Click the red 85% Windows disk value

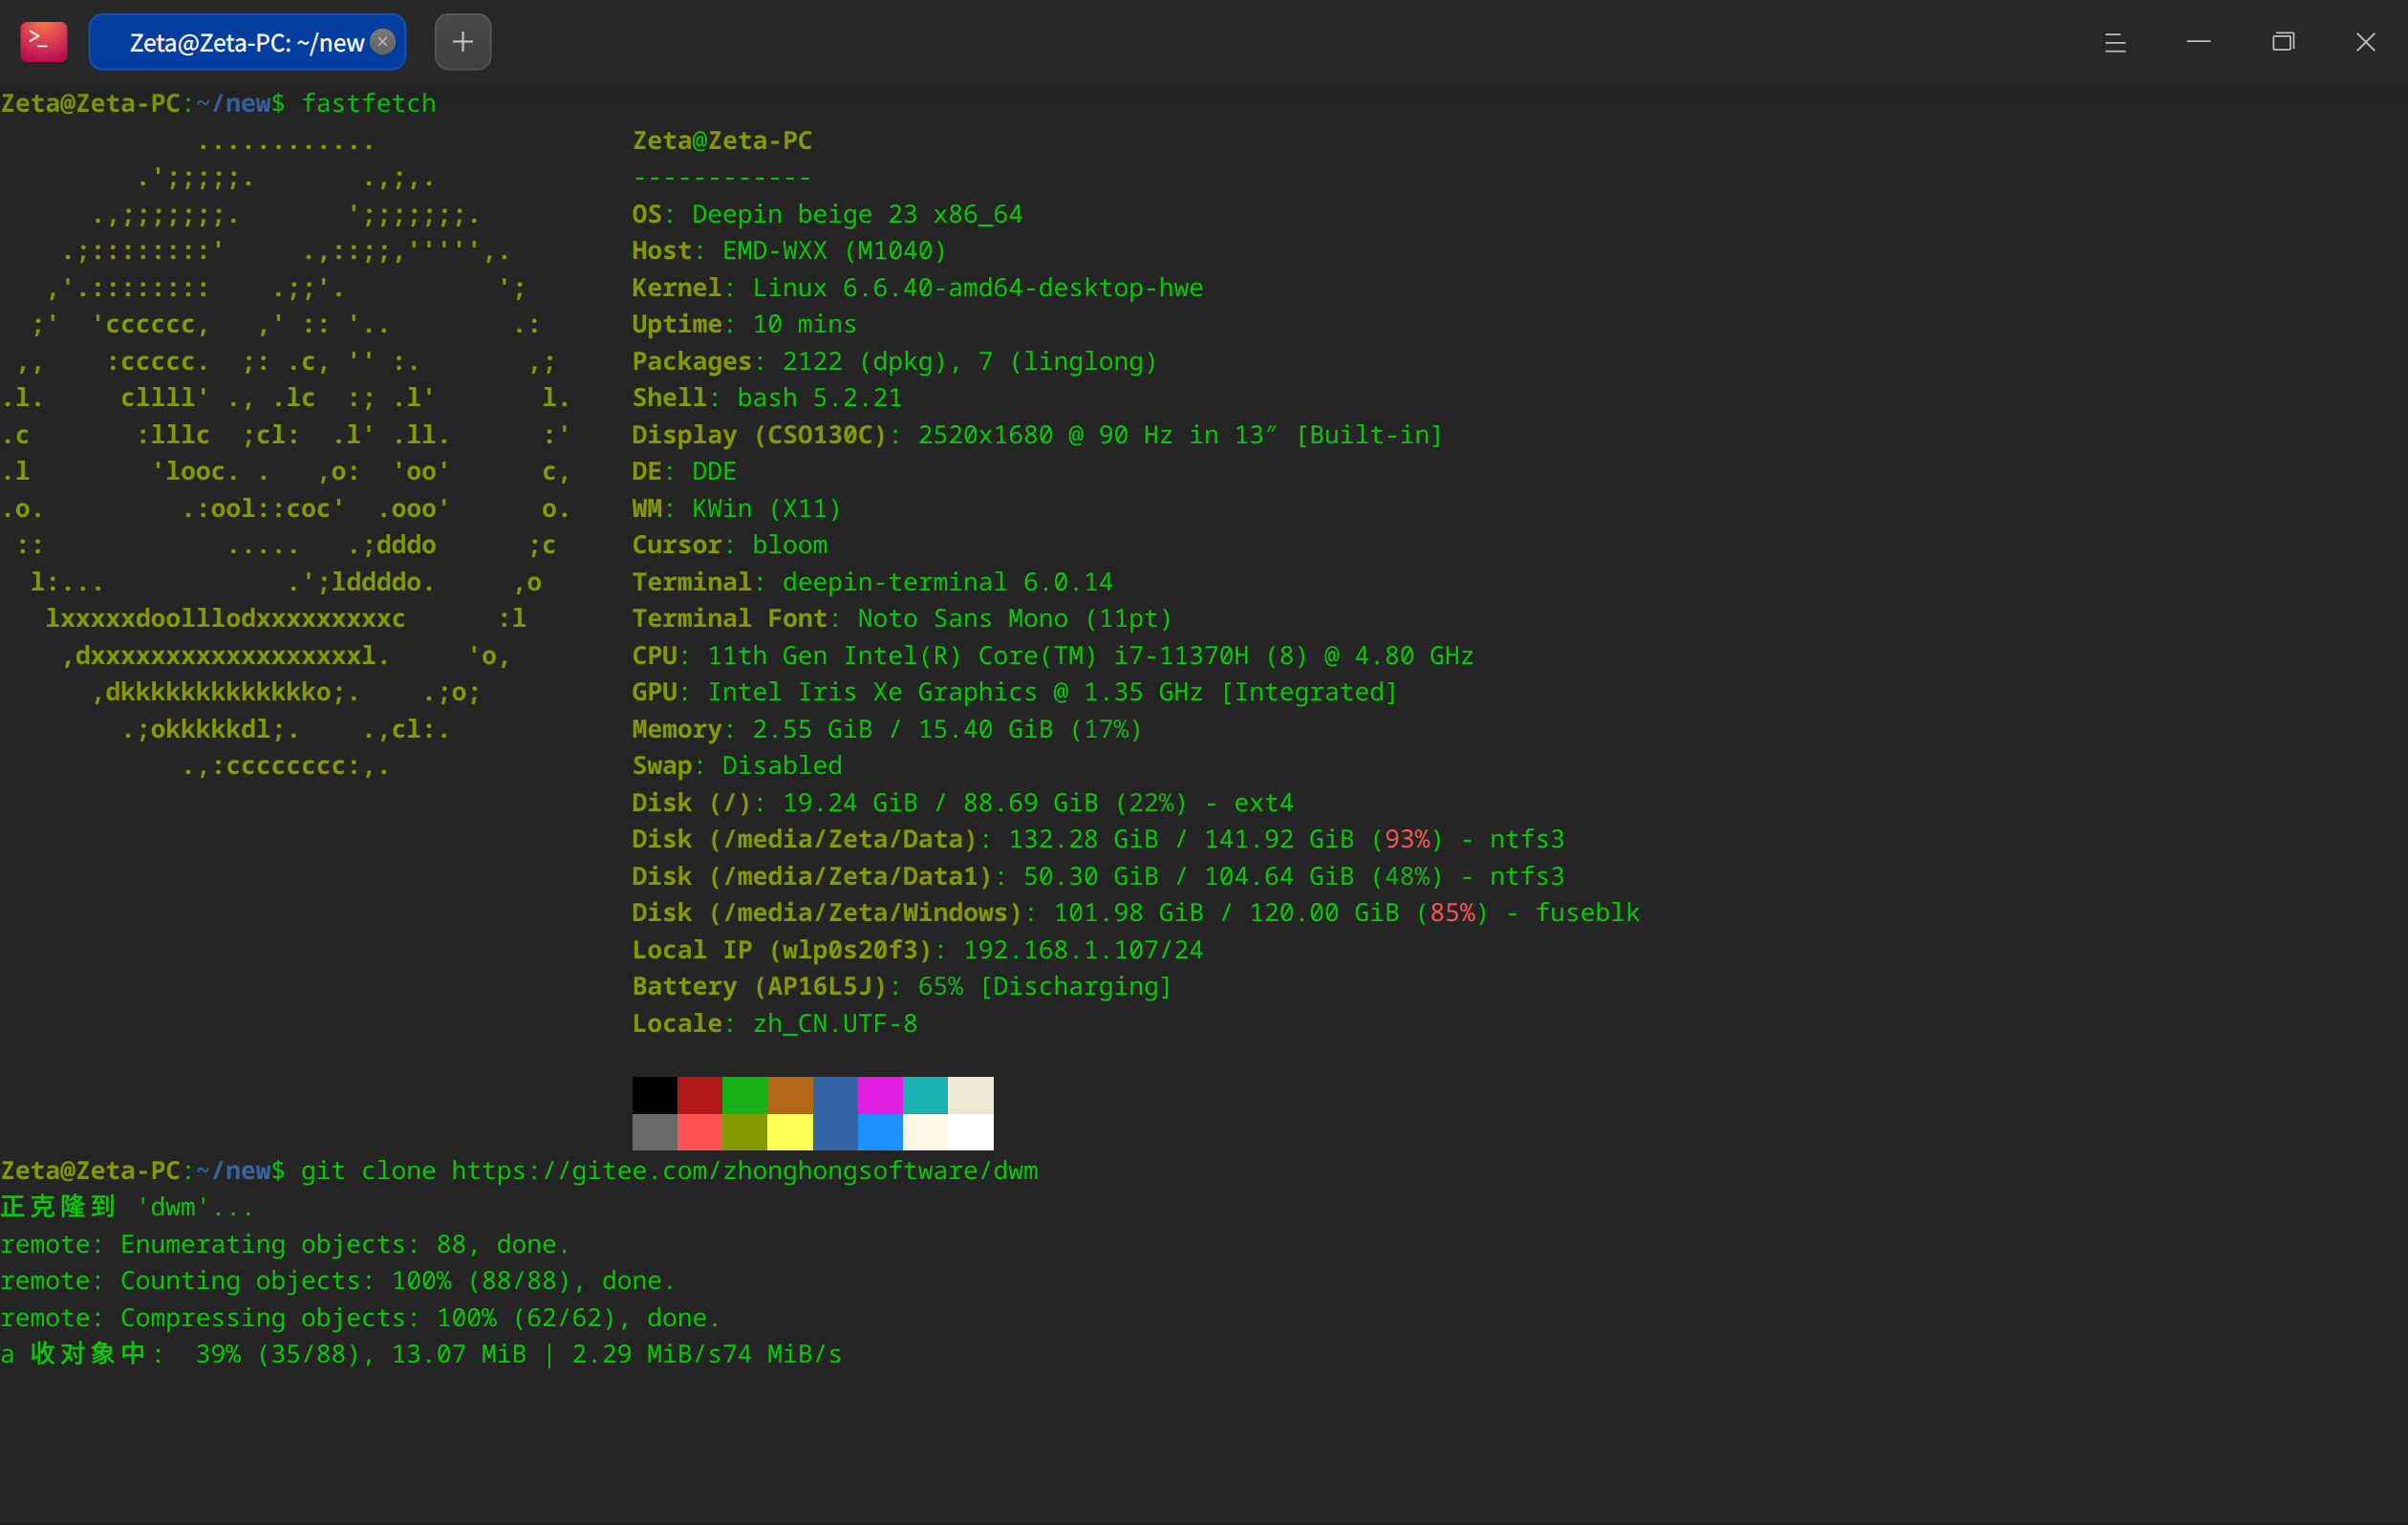pos(1452,913)
